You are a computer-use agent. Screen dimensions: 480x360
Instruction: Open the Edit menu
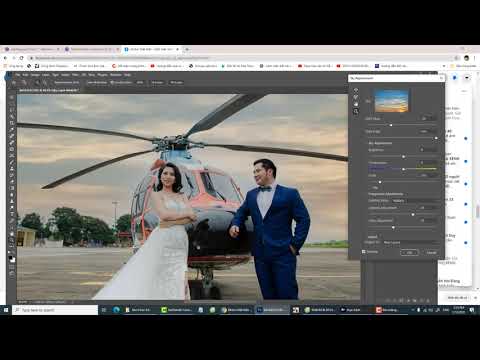(25, 75)
